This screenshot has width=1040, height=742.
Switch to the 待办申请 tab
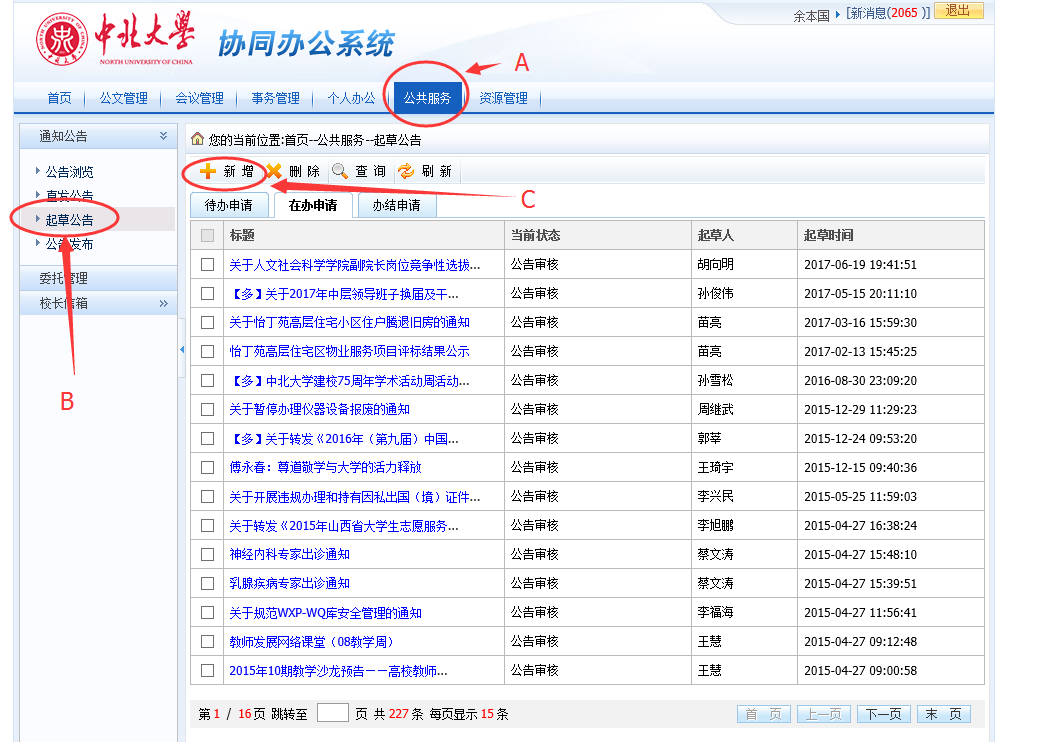pos(228,206)
